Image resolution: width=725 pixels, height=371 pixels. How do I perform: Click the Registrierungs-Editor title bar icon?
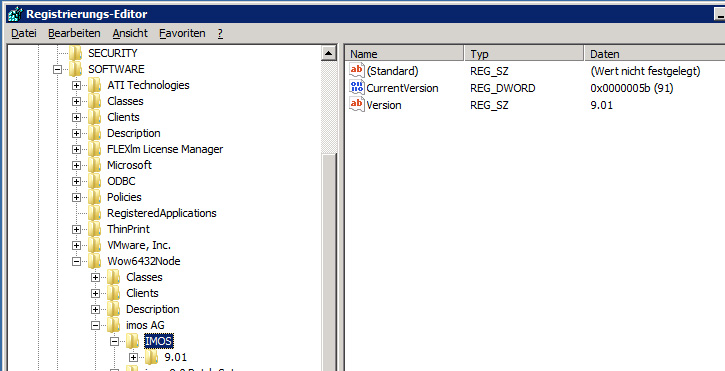(x=15, y=13)
